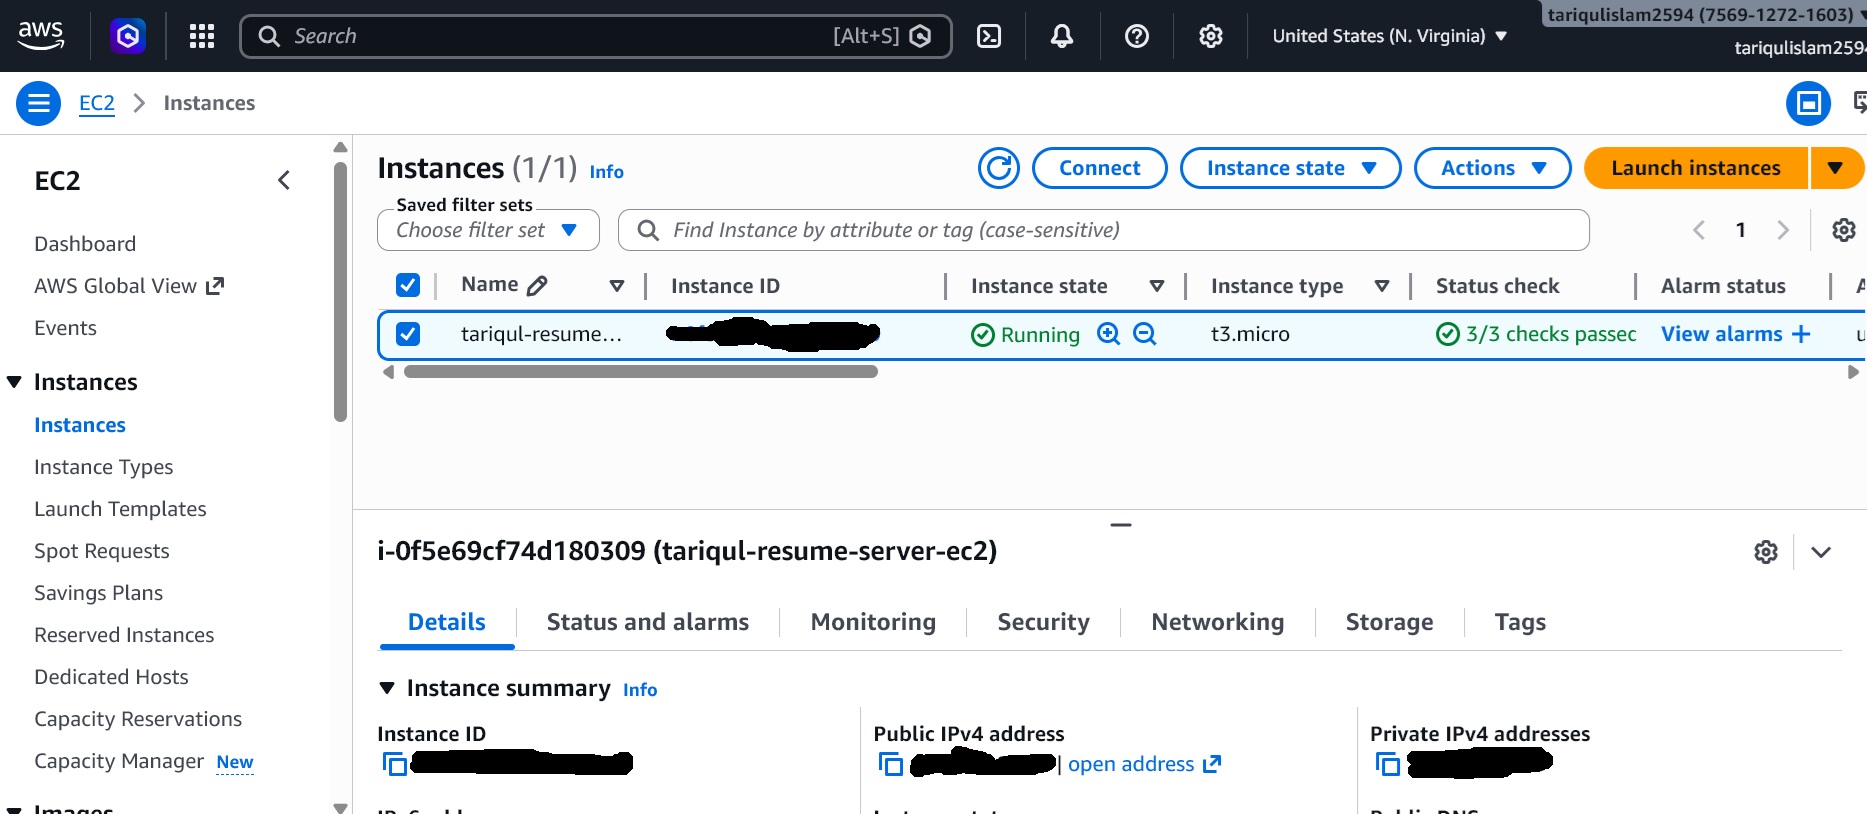The image size is (1867, 814).
Task: Click View alarms link
Action: [x=1721, y=334]
